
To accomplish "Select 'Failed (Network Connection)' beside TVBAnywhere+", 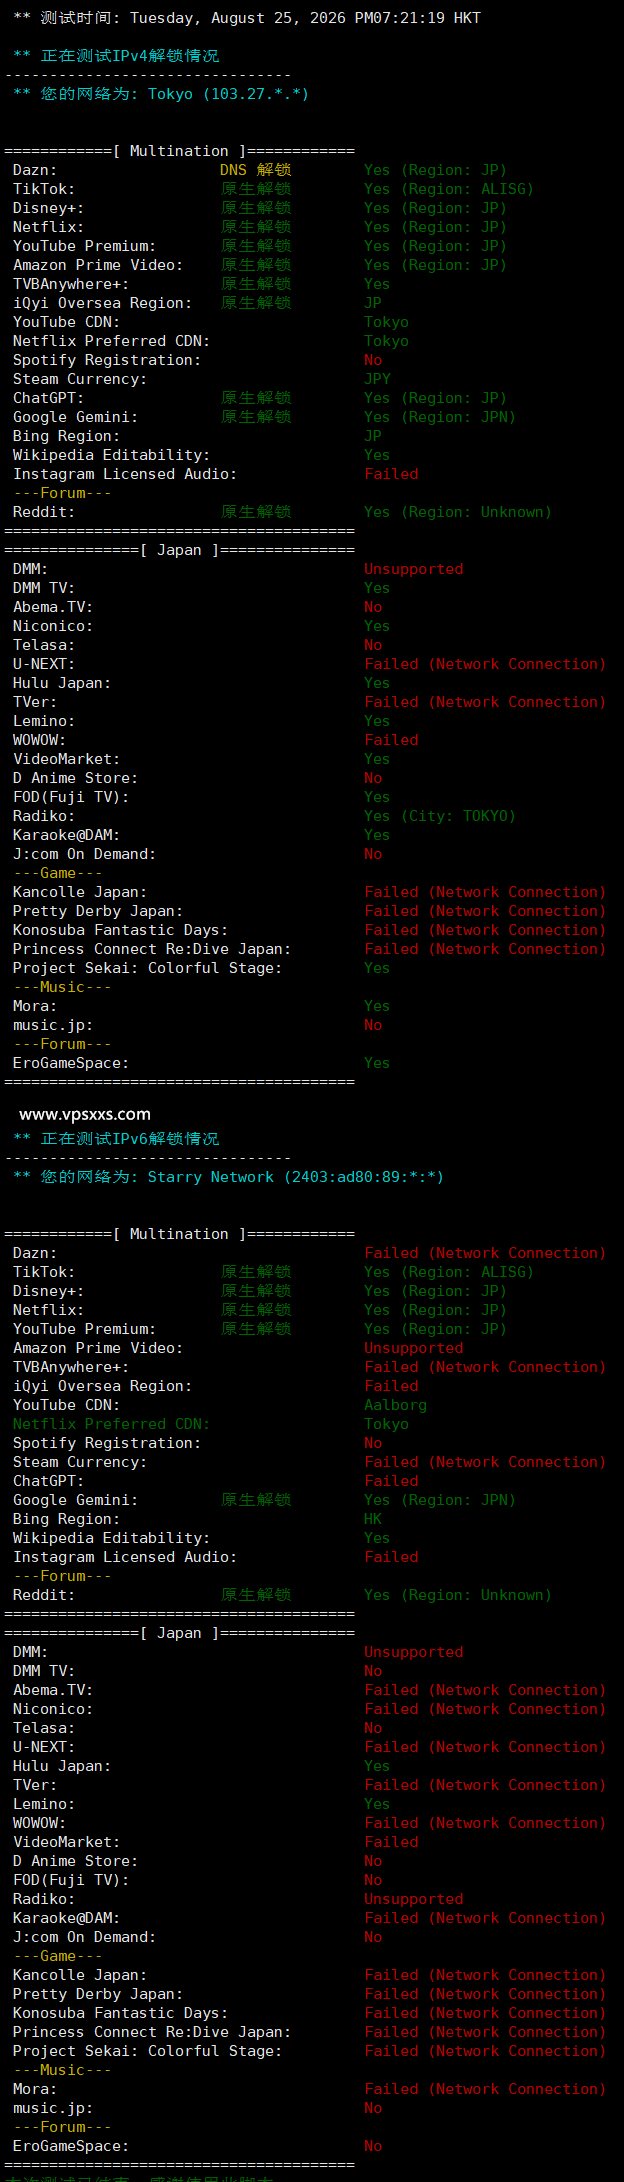I will pyautogui.click(x=485, y=1367).
